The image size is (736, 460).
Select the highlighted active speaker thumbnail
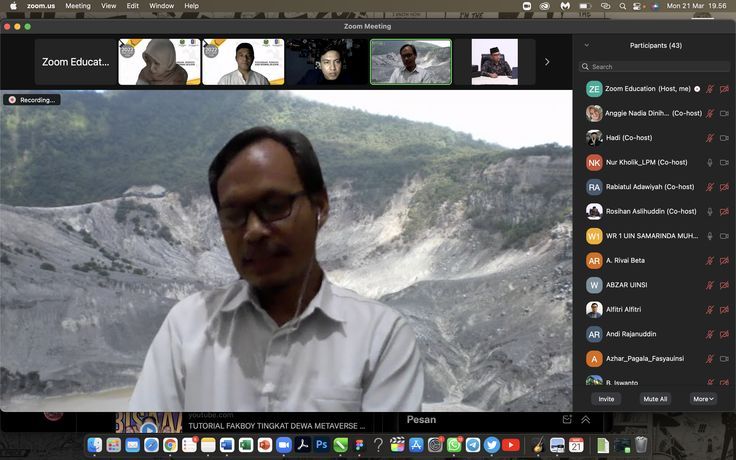coord(411,62)
